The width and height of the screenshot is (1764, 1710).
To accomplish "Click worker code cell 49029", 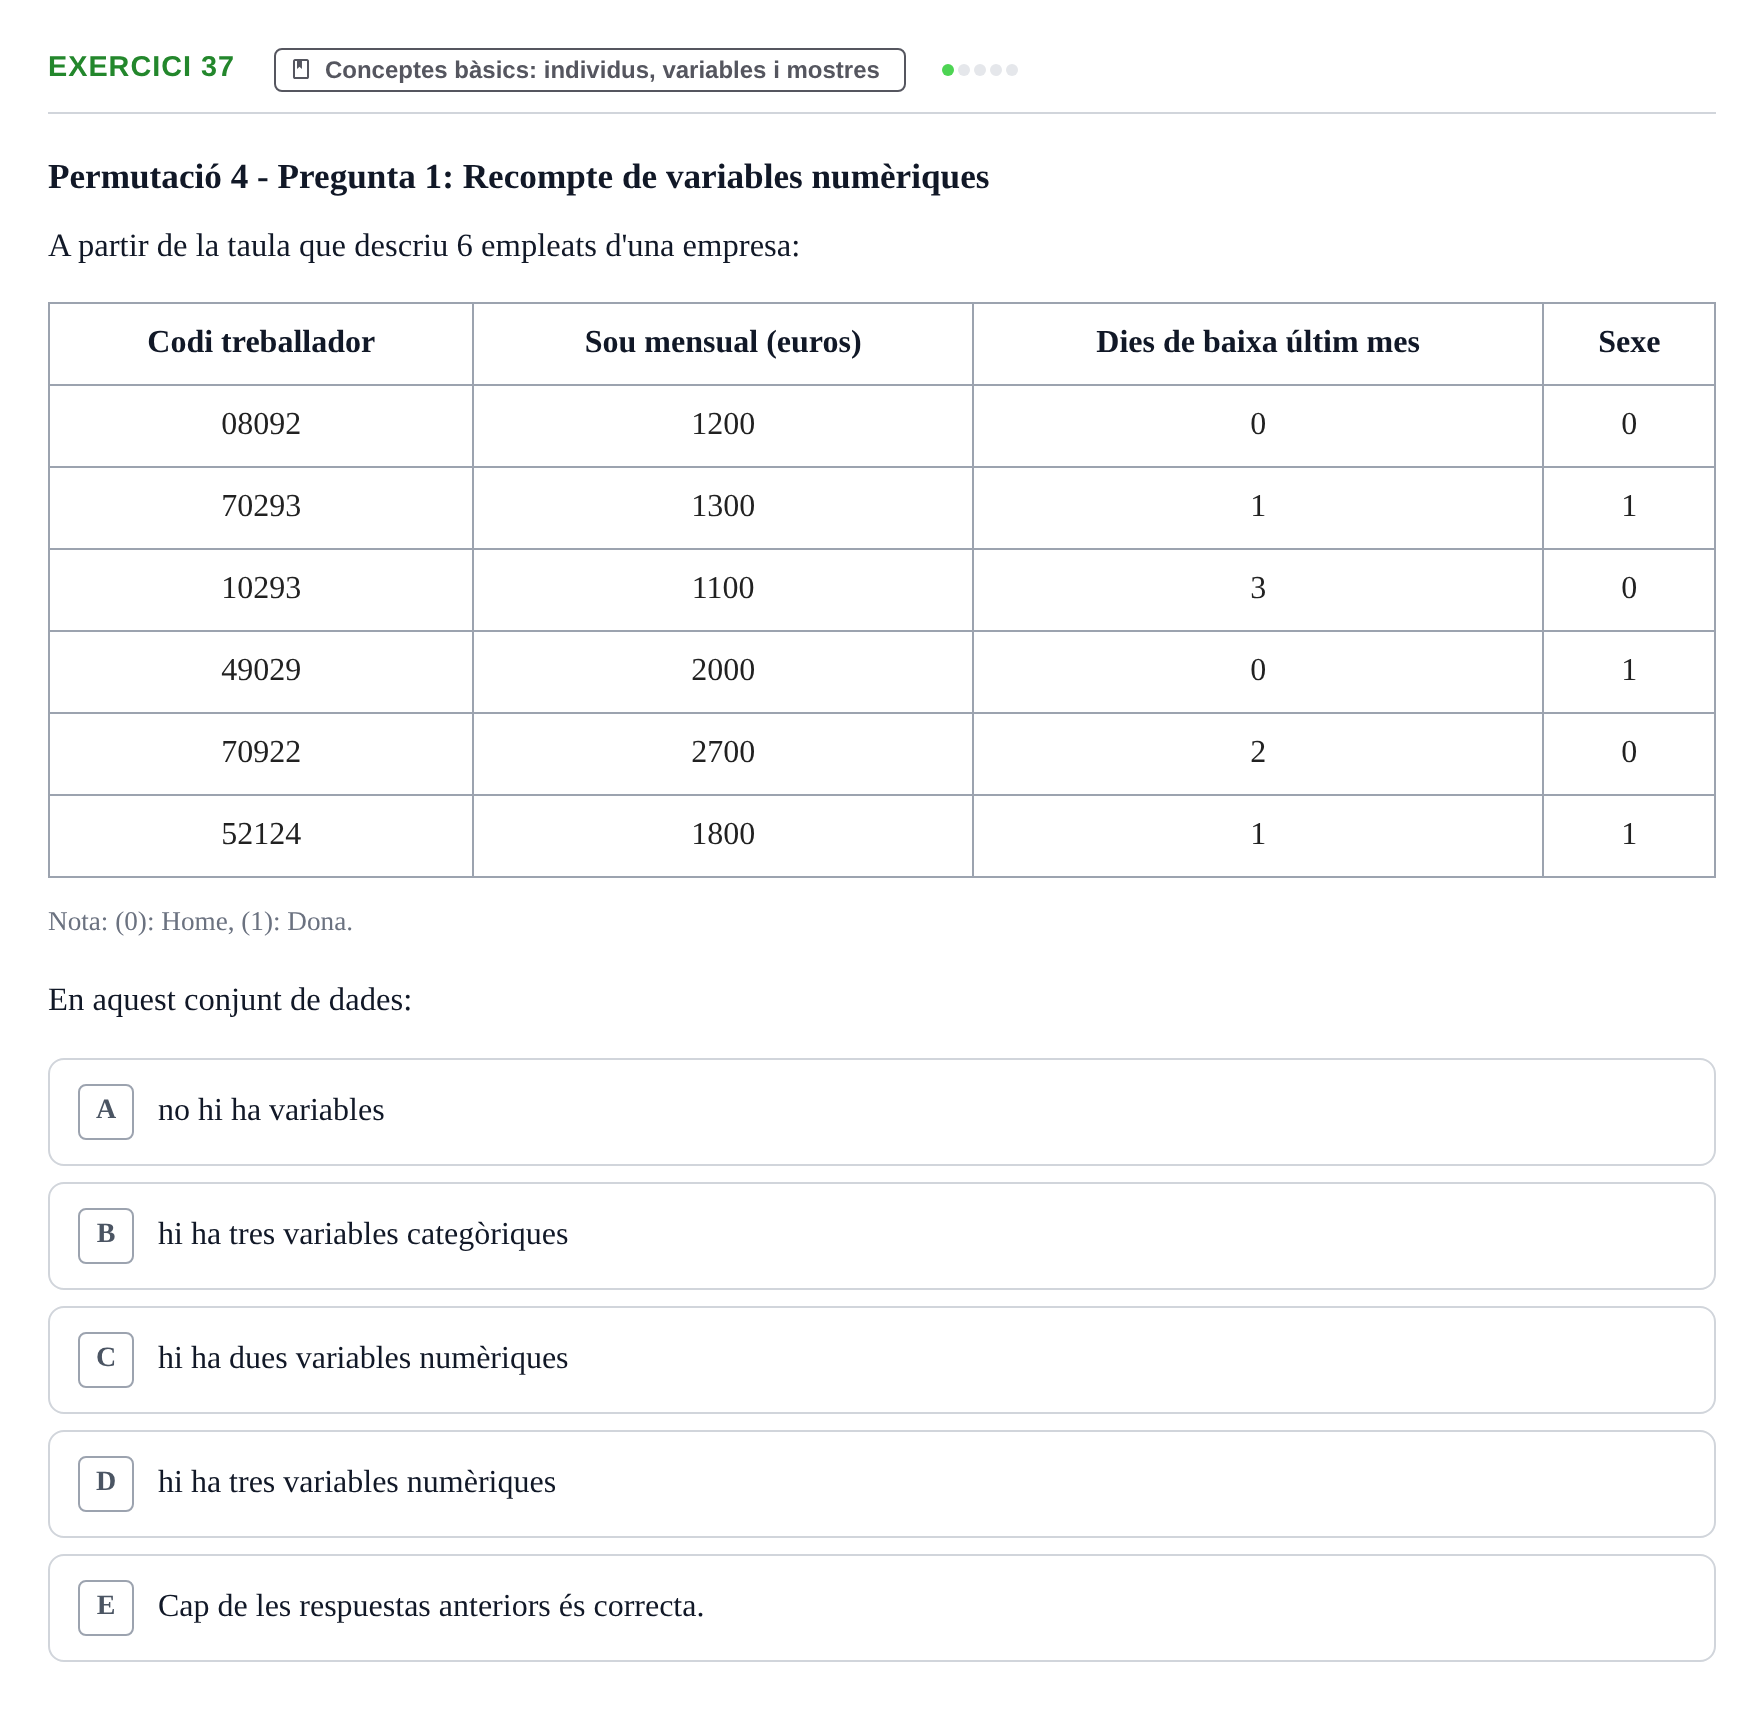I will [x=261, y=671].
